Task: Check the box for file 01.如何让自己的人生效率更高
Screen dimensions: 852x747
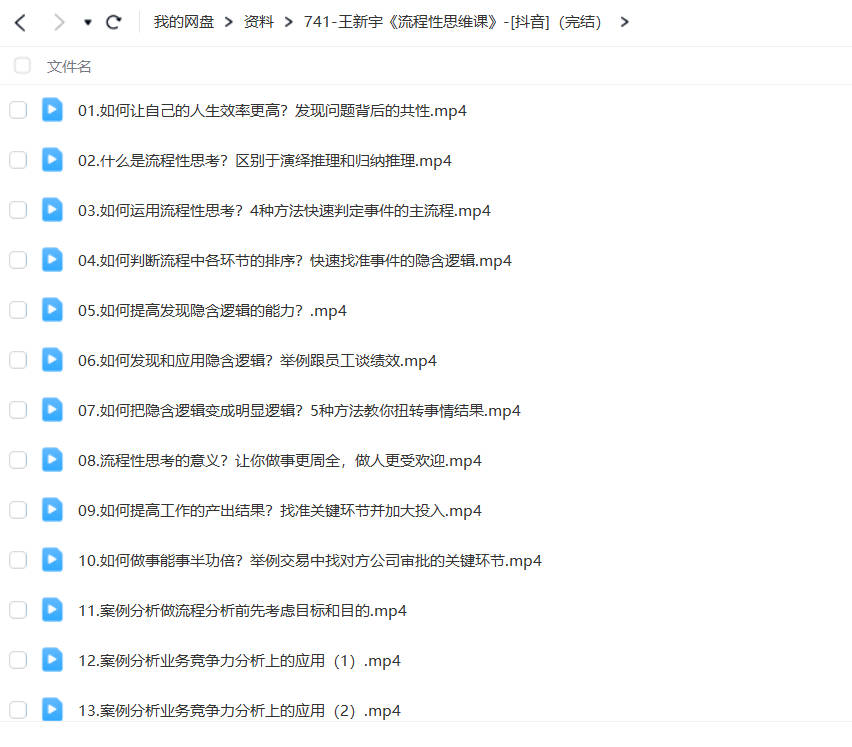Action: click(18, 110)
